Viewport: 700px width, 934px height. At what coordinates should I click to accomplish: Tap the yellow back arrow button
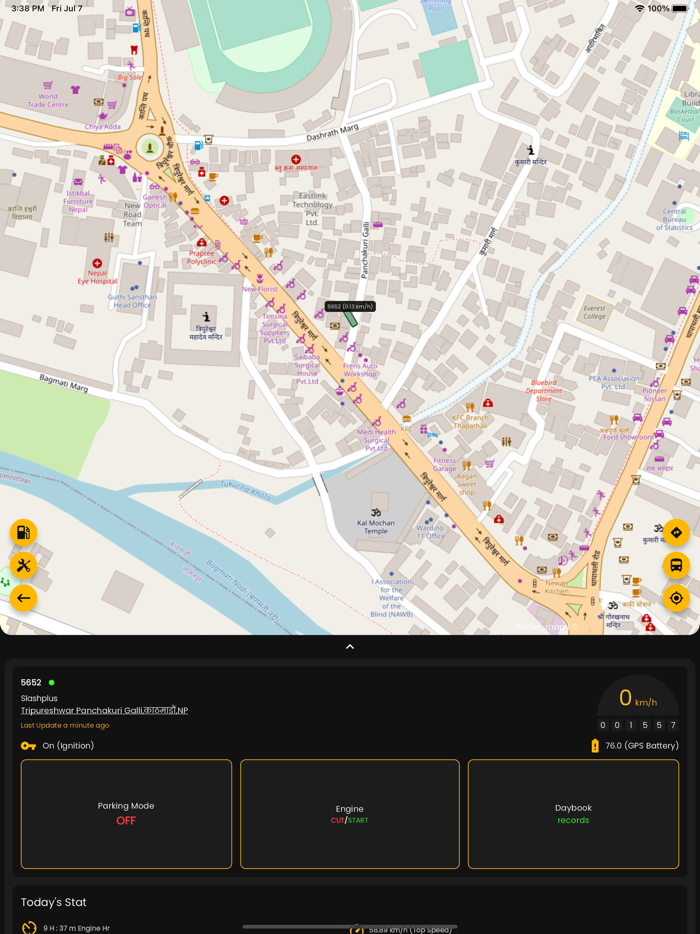tap(23, 597)
